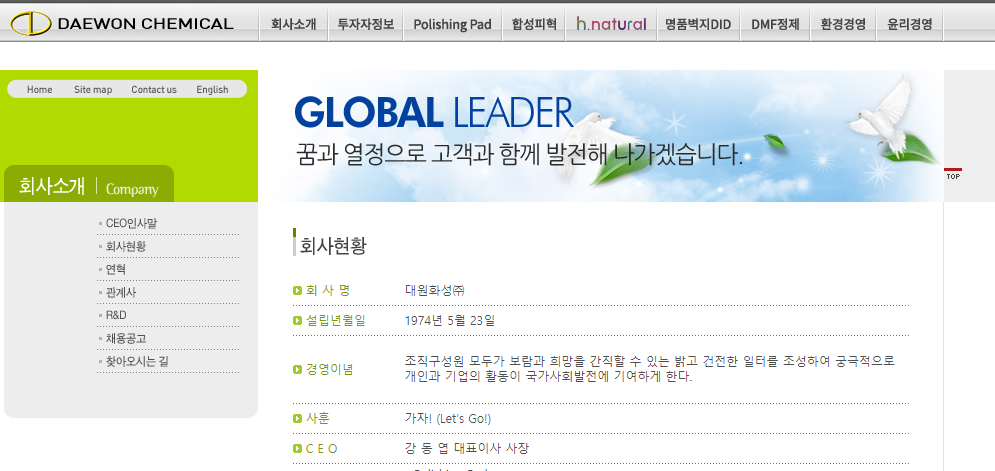Select CEO인사말 in the sidebar
Image resolution: width=995 pixels, height=471 pixels.
coord(131,223)
